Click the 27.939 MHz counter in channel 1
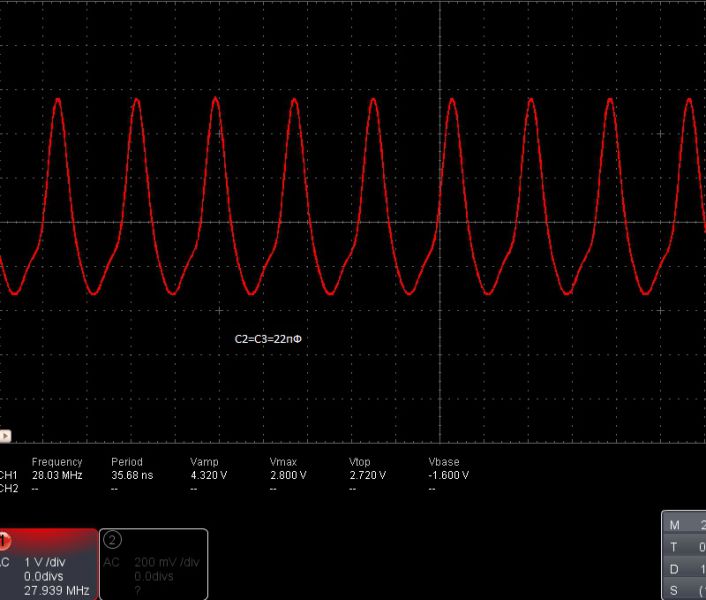The height and width of the screenshot is (600, 706). tap(56, 590)
